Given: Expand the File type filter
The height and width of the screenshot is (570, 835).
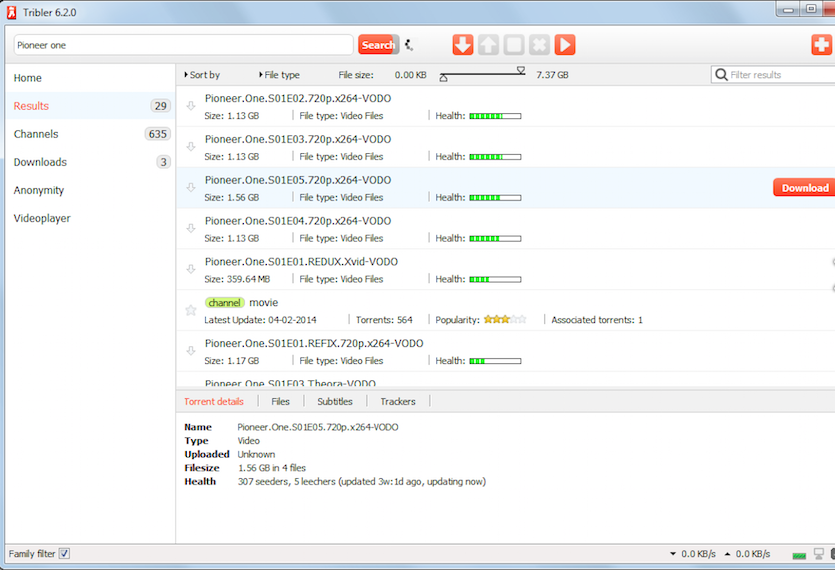Looking at the screenshot, I should (x=279, y=75).
